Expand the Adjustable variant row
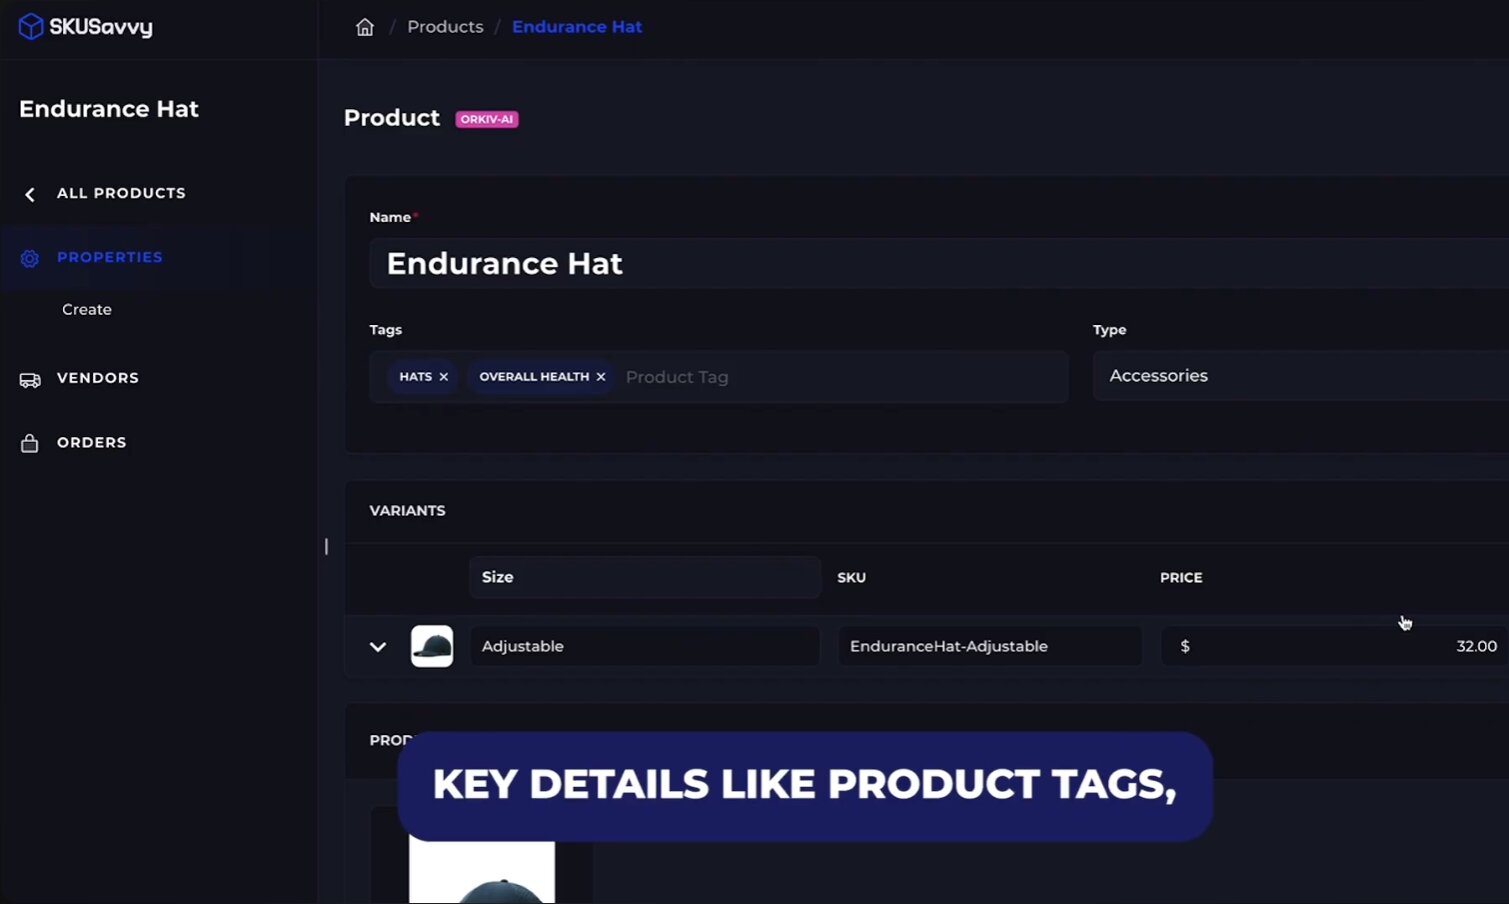 378,647
